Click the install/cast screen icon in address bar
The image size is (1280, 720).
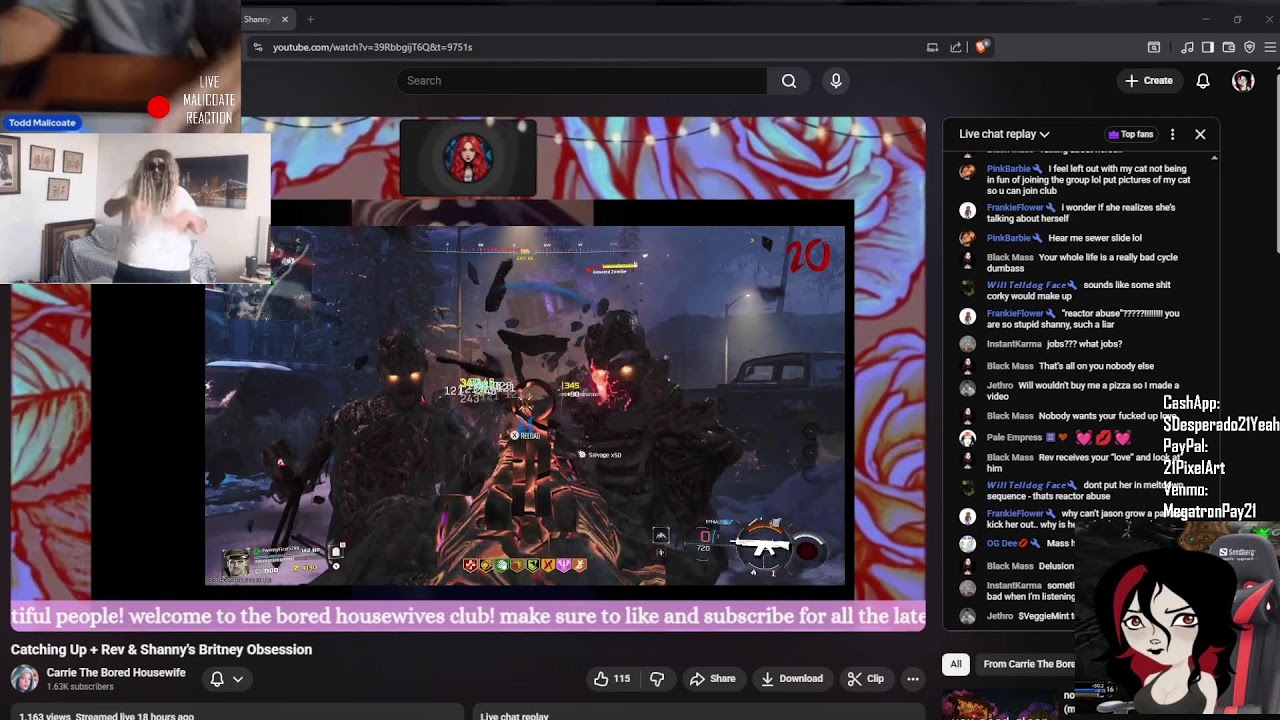coord(932,47)
